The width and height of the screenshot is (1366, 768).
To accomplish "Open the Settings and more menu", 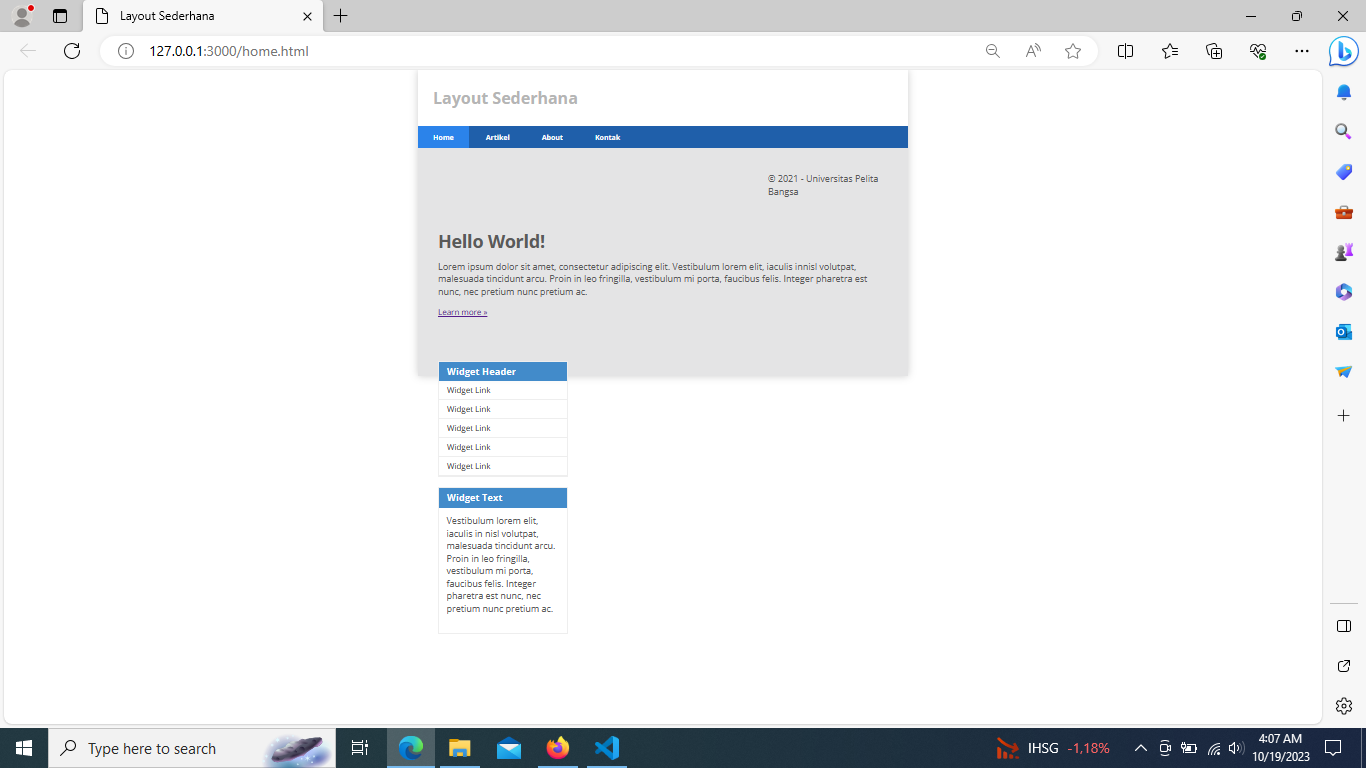I will point(1301,51).
